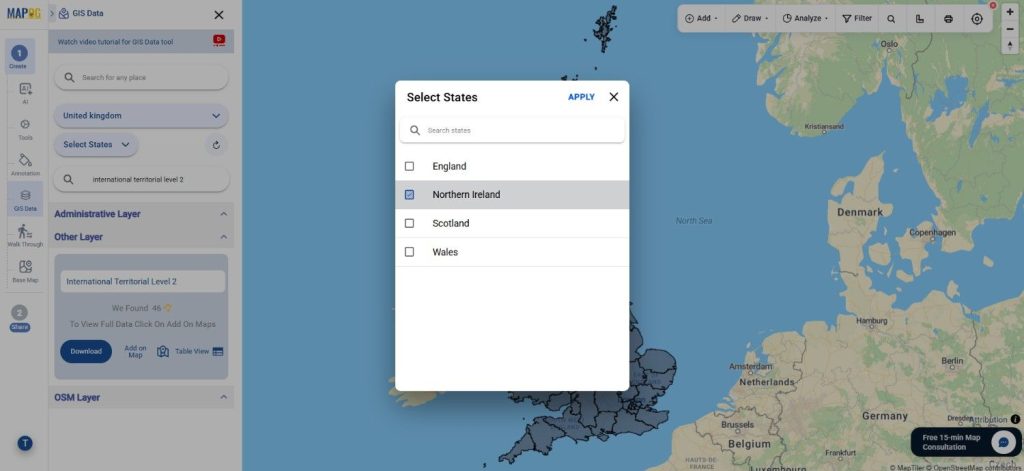The height and width of the screenshot is (471, 1024).
Task: Open the user profile avatar T
Action: (25, 444)
